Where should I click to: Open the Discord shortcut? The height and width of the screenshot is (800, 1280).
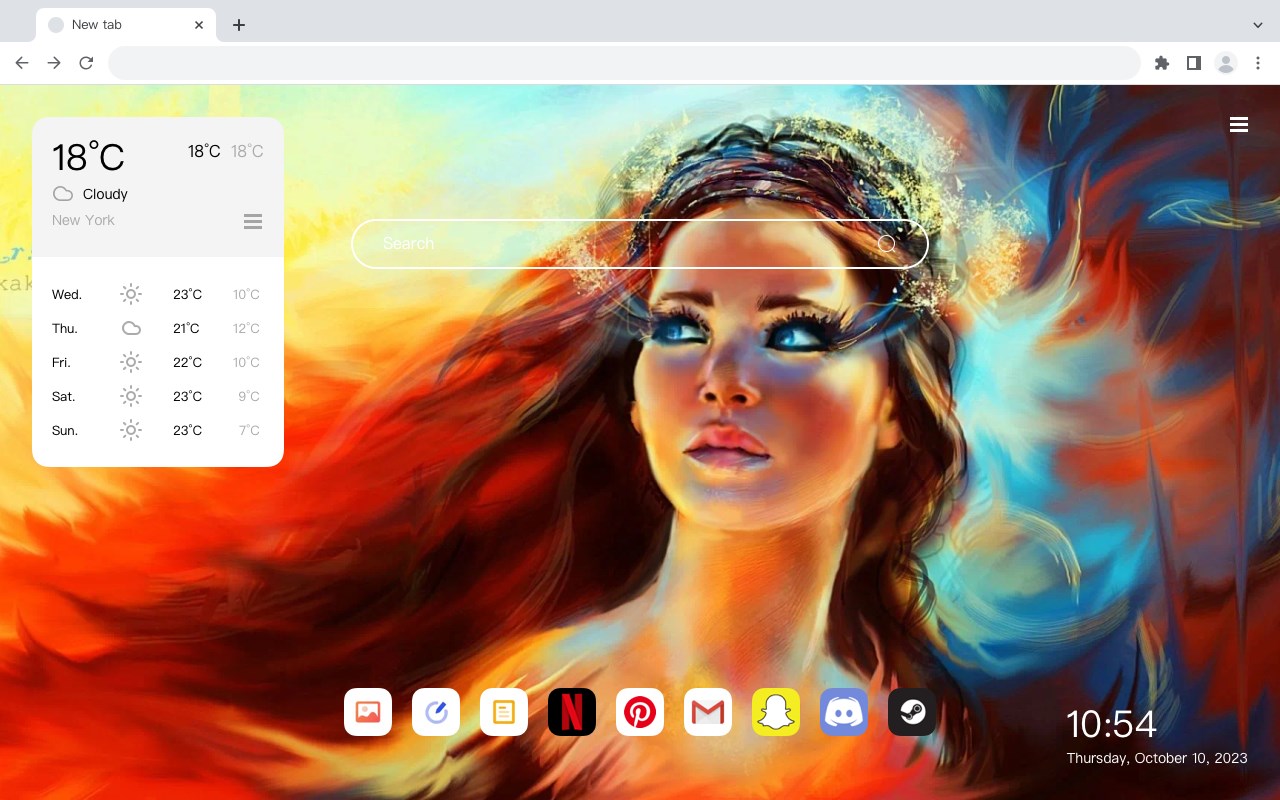click(844, 712)
